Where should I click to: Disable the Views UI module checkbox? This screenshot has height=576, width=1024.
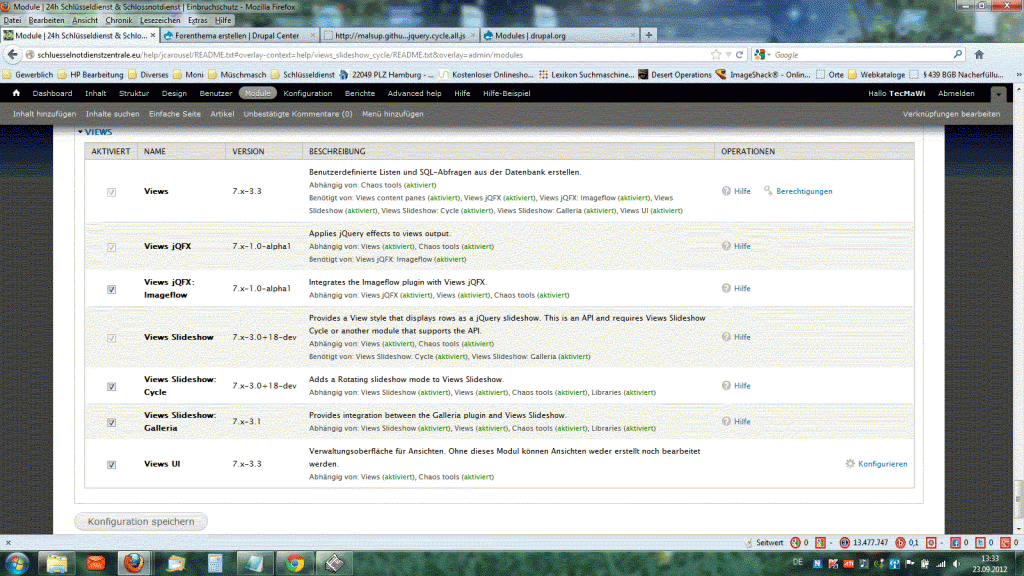pyautogui.click(x=111, y=465)
